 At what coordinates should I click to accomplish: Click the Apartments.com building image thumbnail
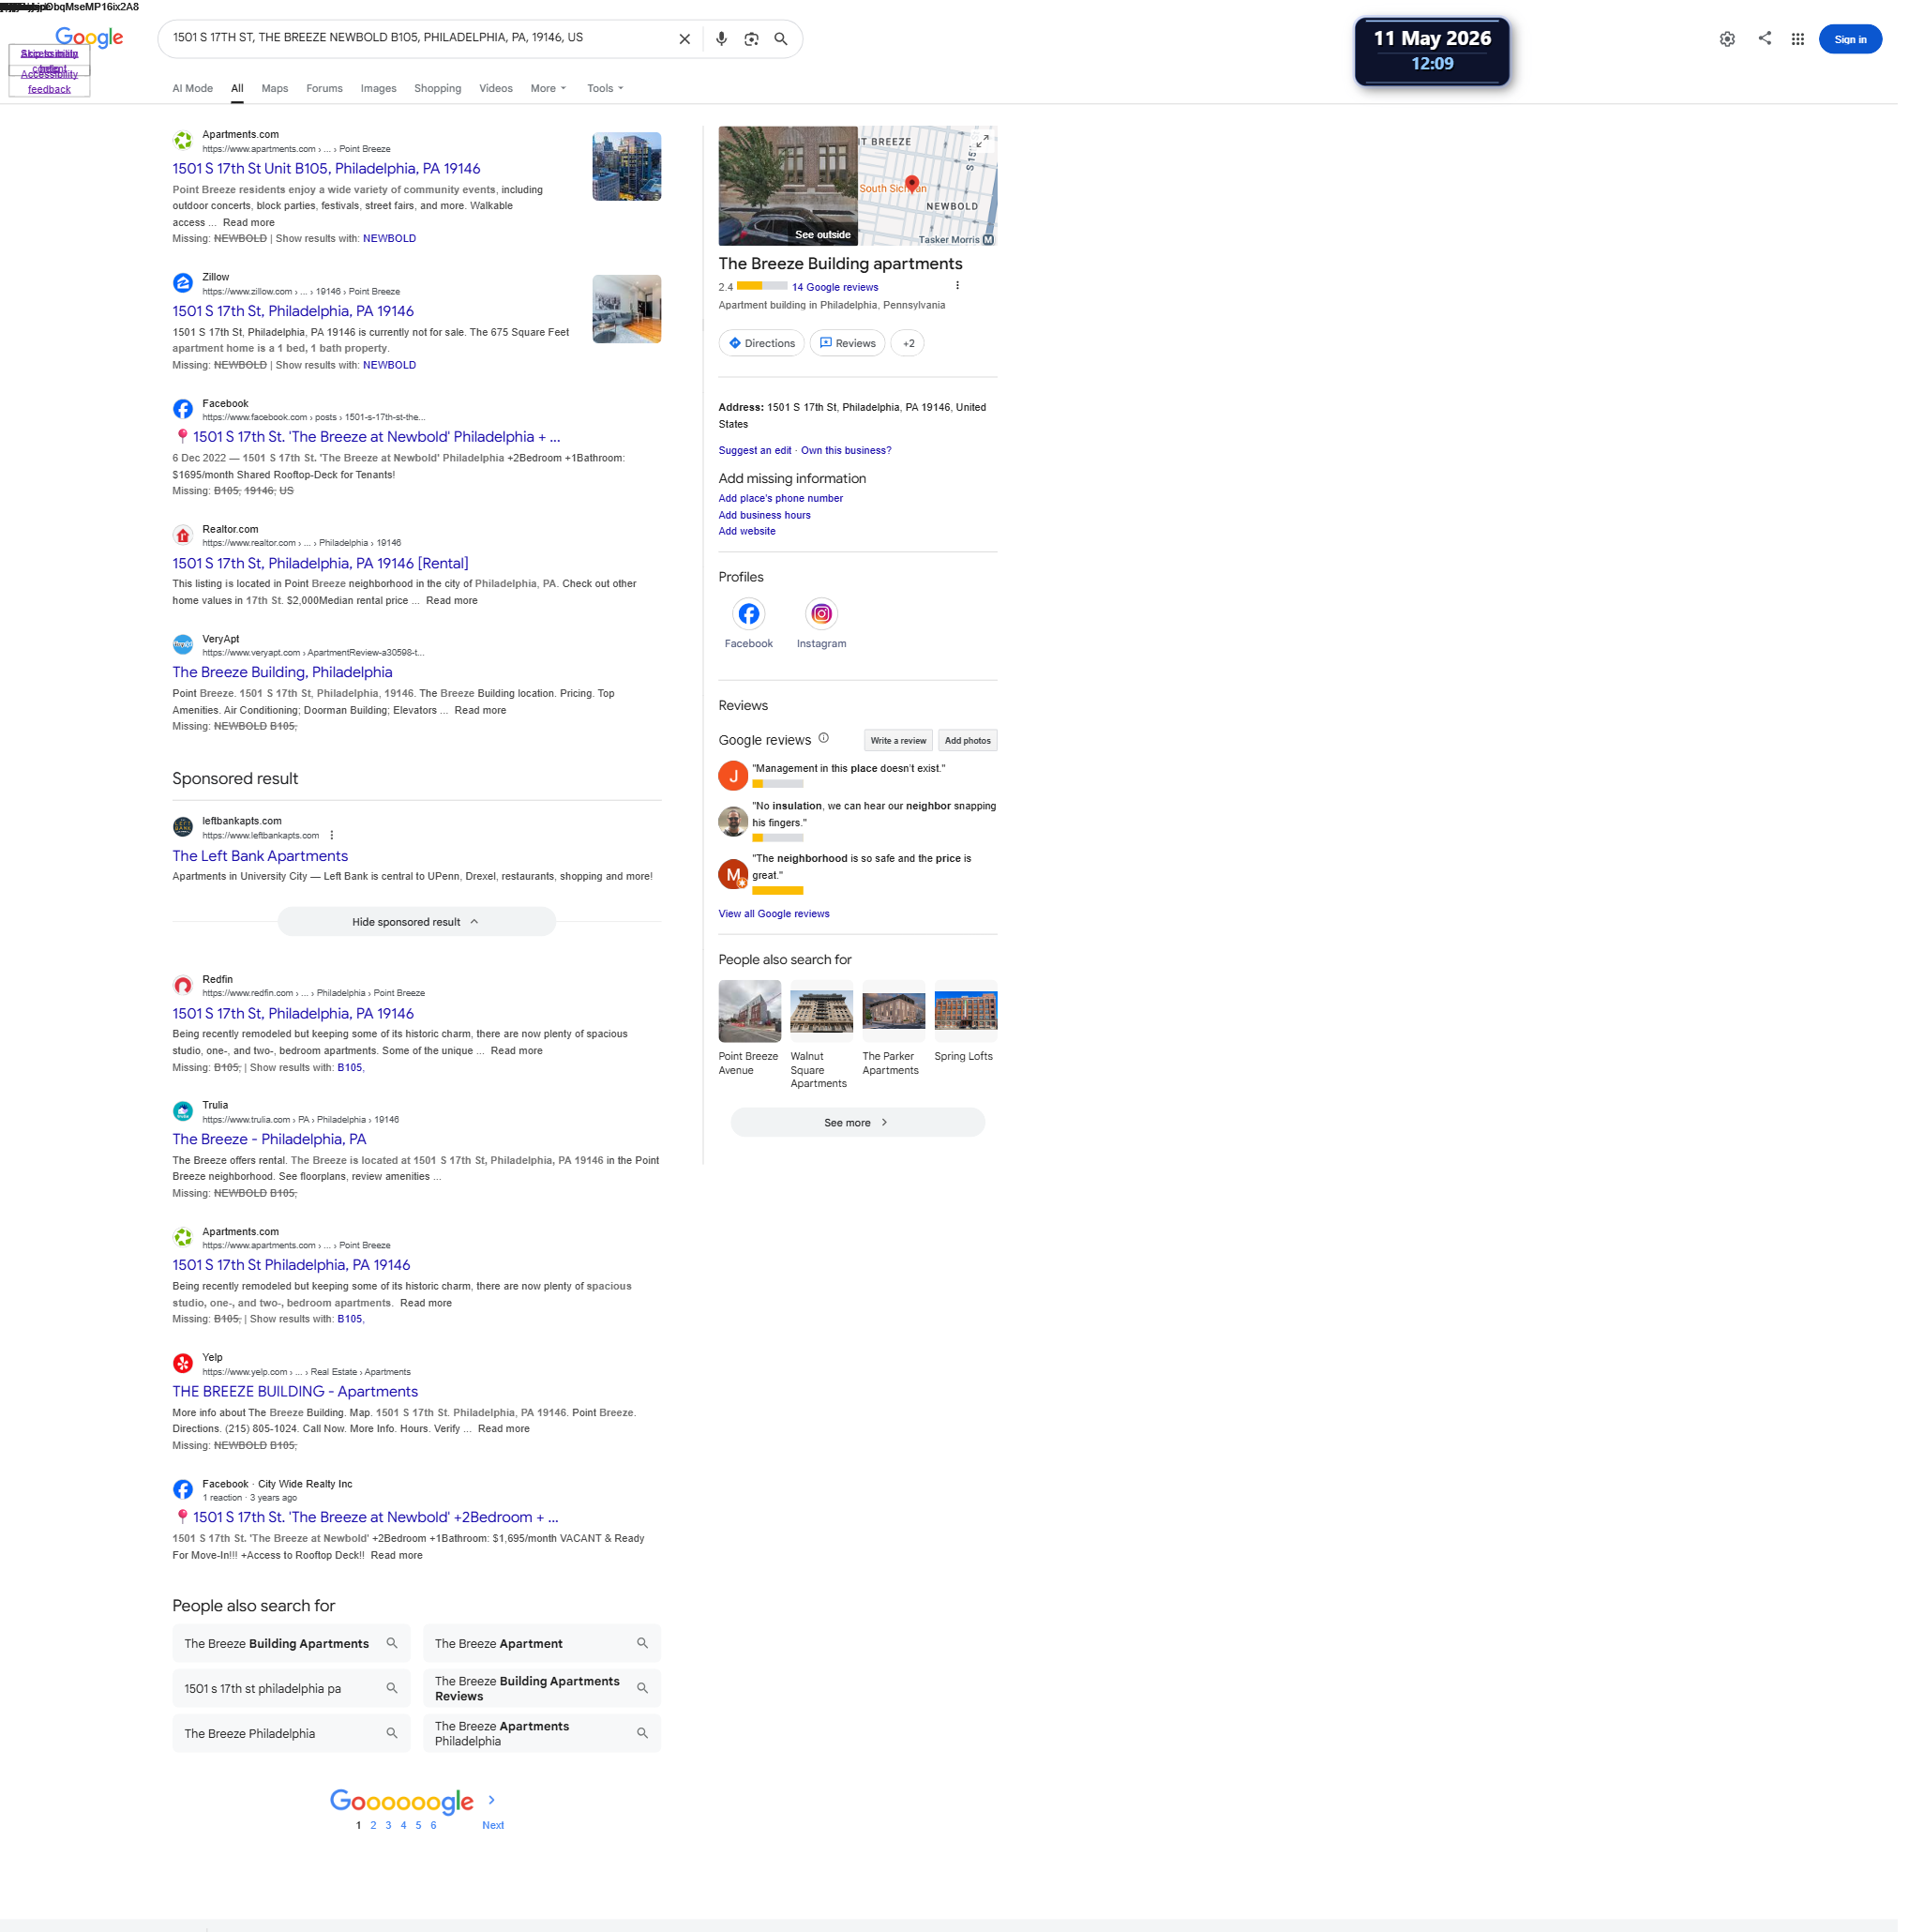627,167
